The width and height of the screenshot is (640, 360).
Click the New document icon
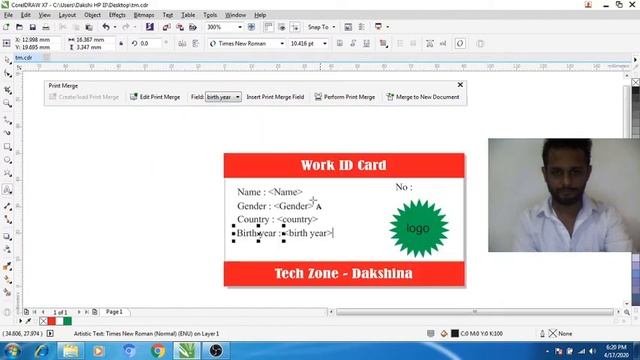point(6,27)
